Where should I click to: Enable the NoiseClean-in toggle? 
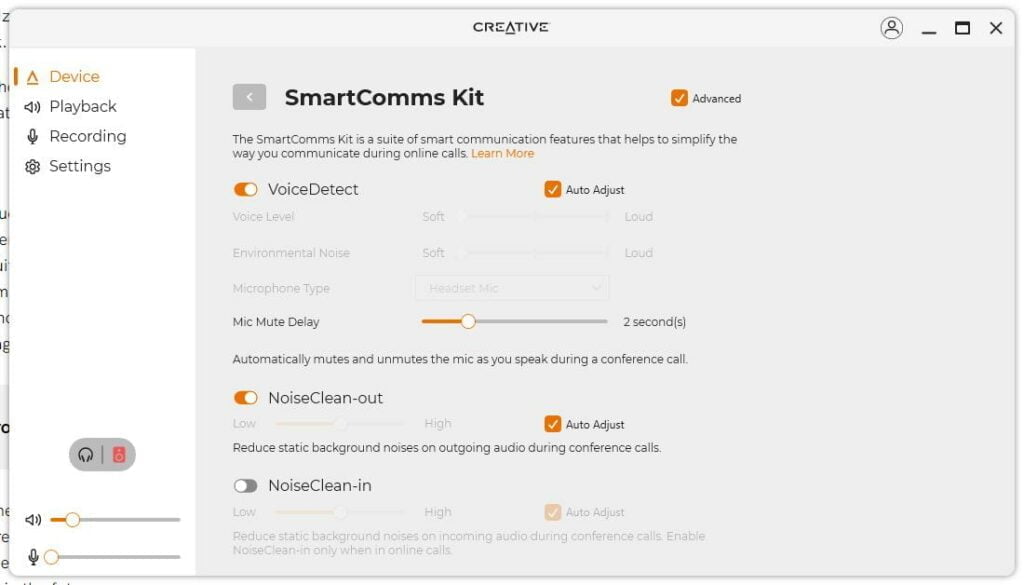(245, 486)
